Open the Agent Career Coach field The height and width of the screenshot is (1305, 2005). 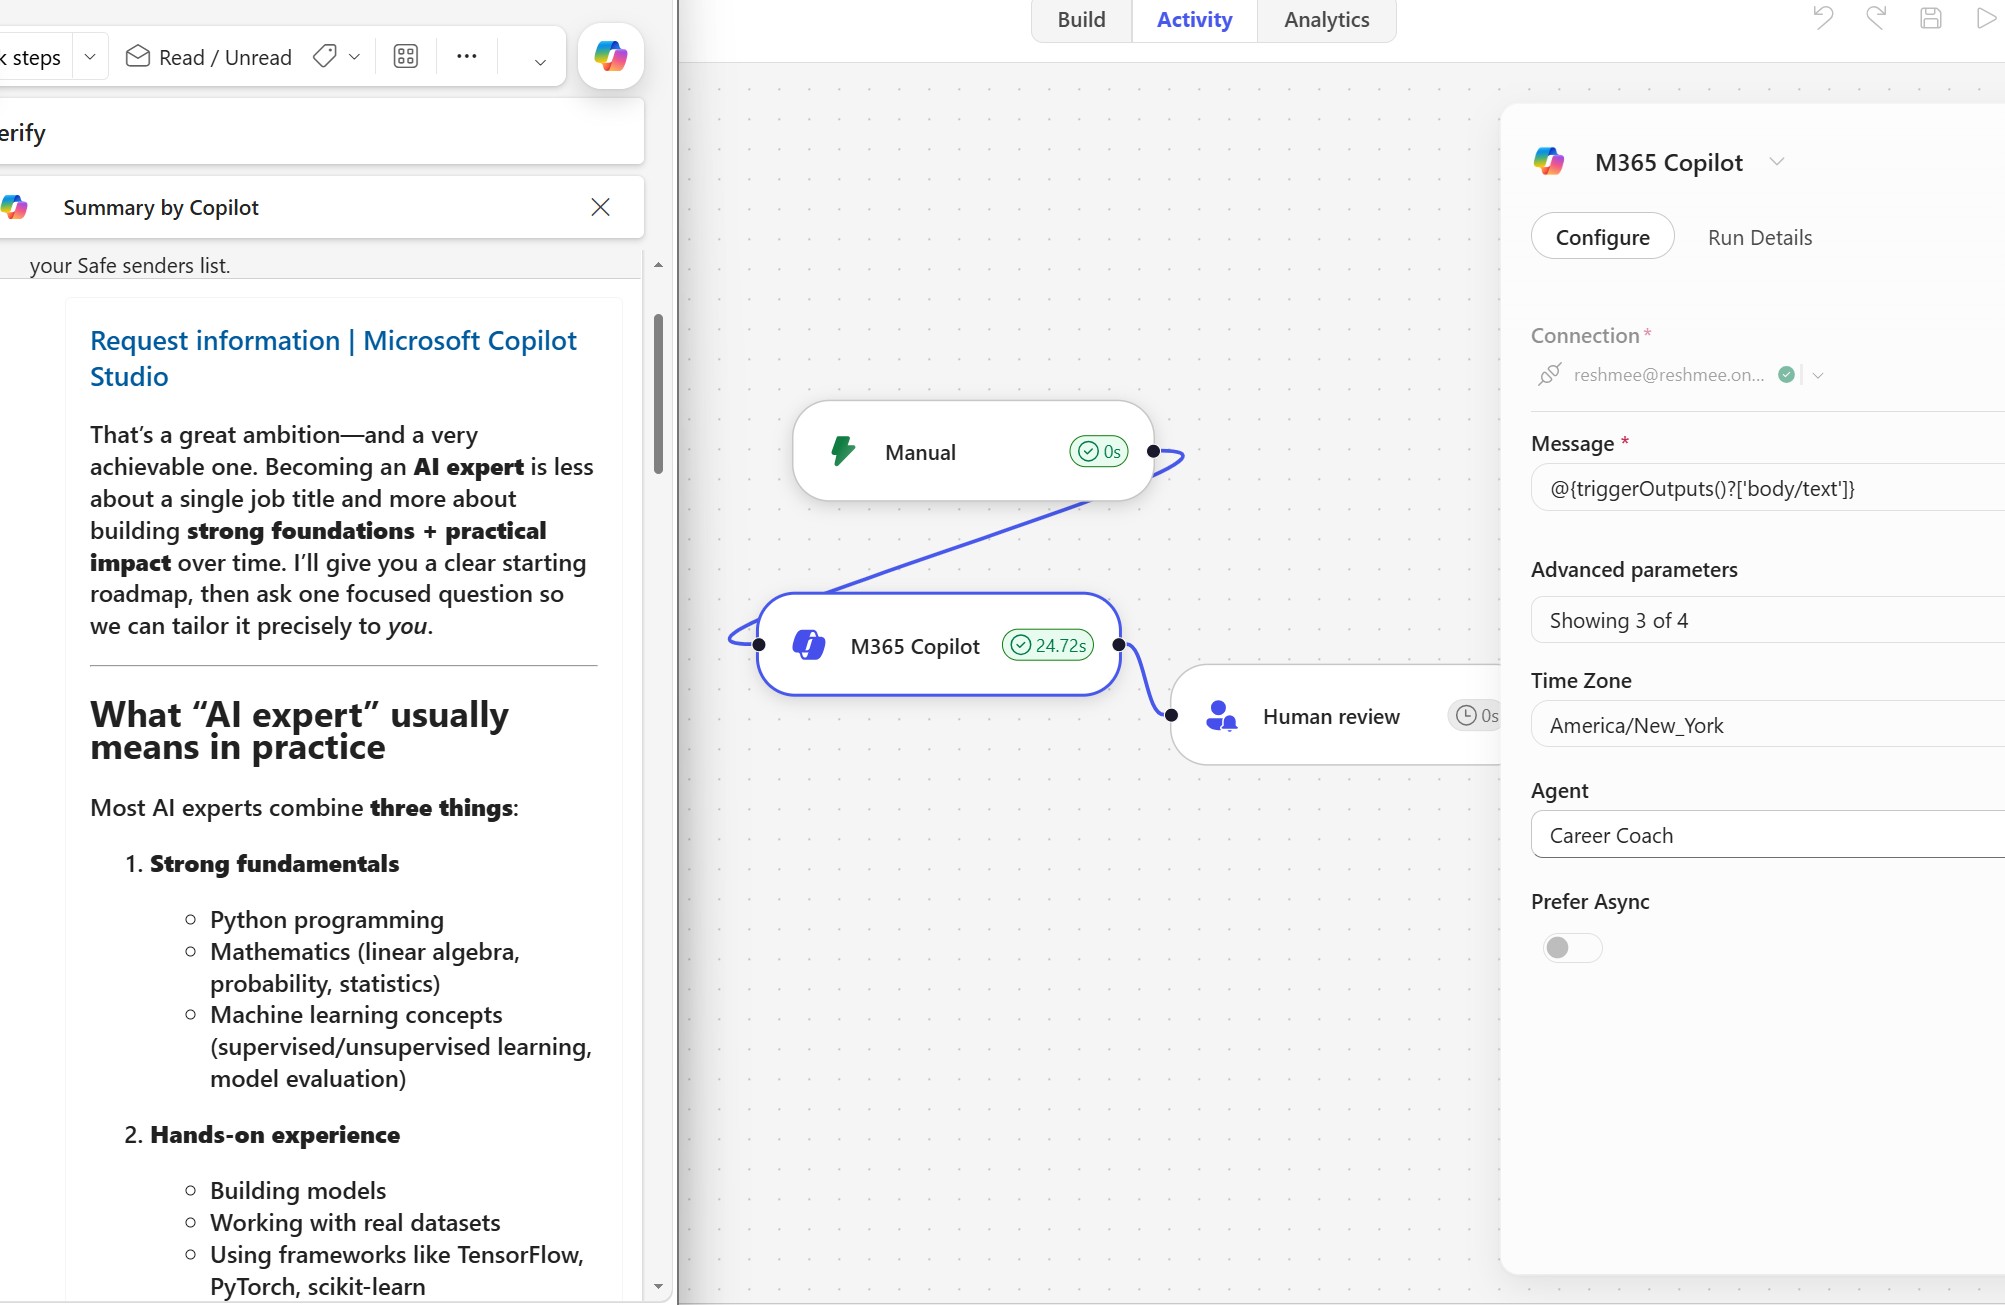tap(1767, 835)
